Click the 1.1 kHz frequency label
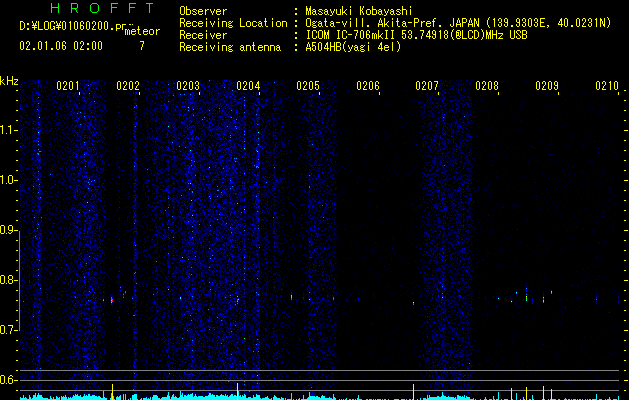 [8, 130]
